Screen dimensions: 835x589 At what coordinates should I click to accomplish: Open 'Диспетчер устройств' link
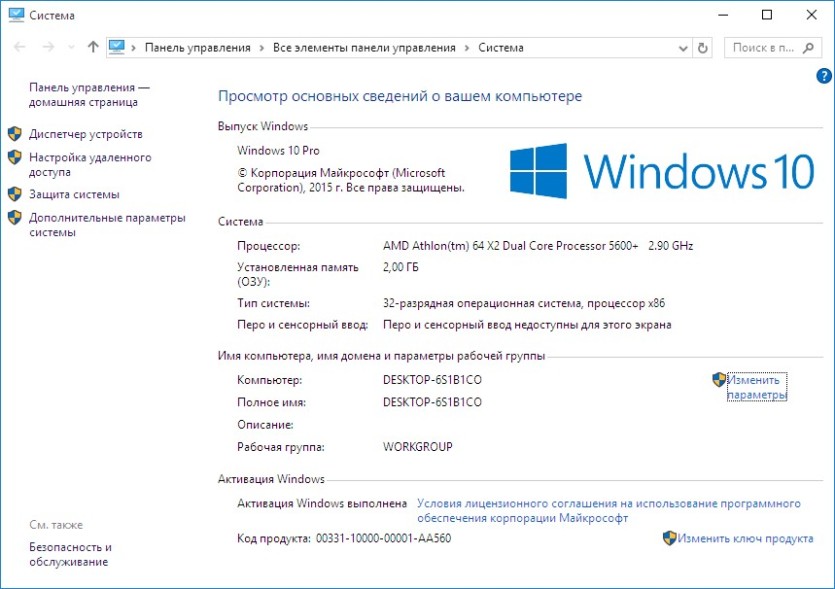(x=86, y=134)
